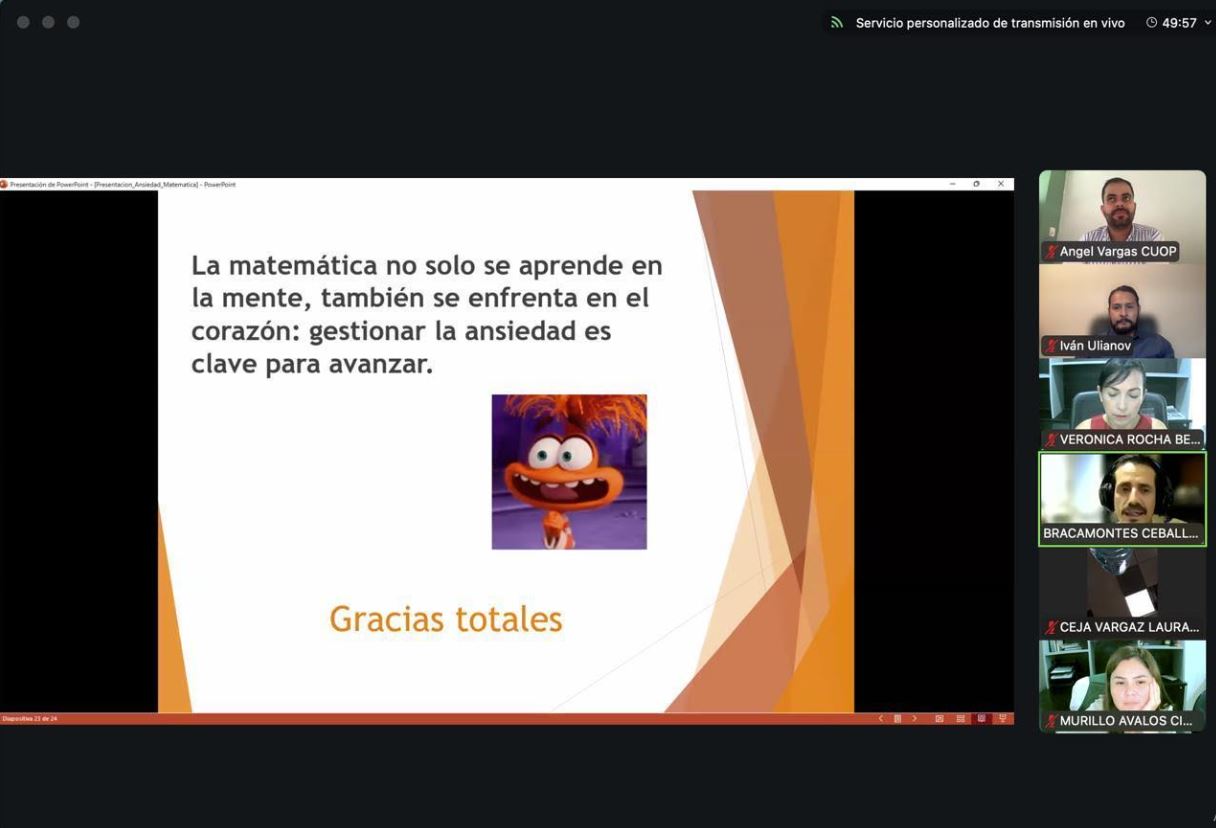
Task: Restore the PowerPoint window using the maximize button
Action: (x=976, y=184)
